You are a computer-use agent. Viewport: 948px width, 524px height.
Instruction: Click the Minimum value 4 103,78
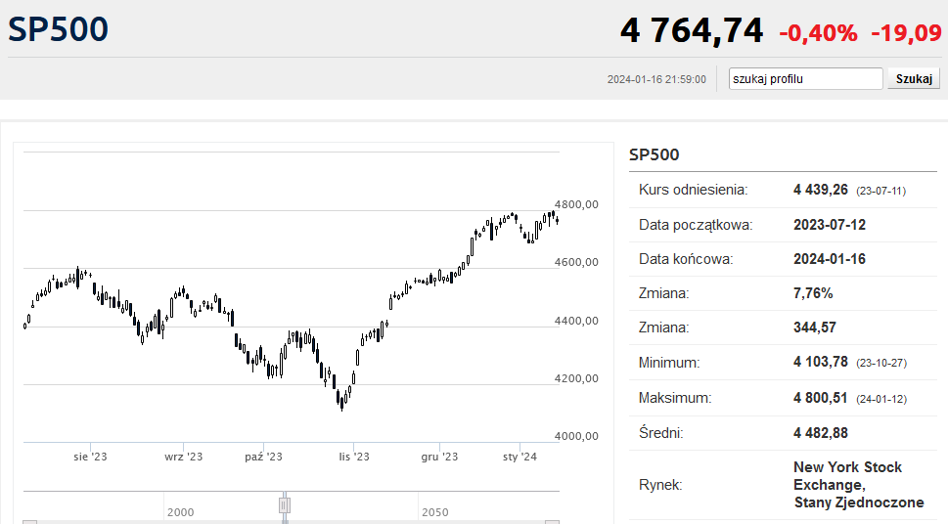coord(820,362)
